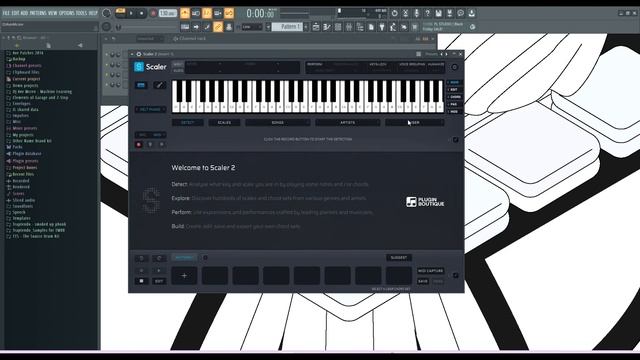Click the red Scaler detection record button

[139, 144]
